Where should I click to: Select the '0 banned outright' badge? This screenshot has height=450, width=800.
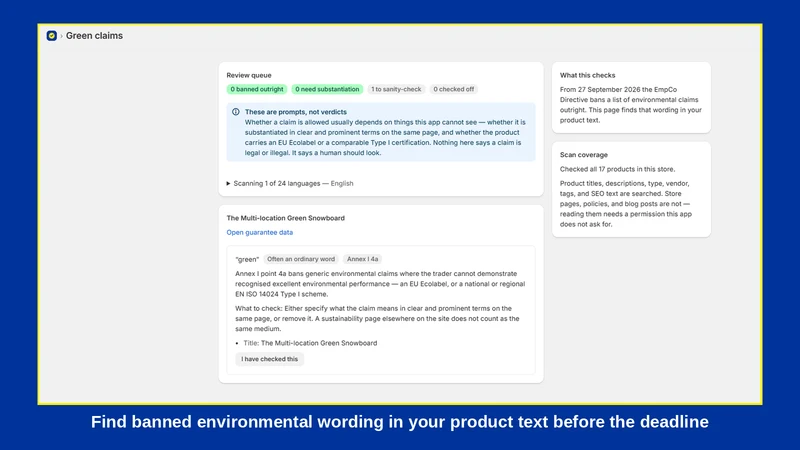tap(257, 89)
